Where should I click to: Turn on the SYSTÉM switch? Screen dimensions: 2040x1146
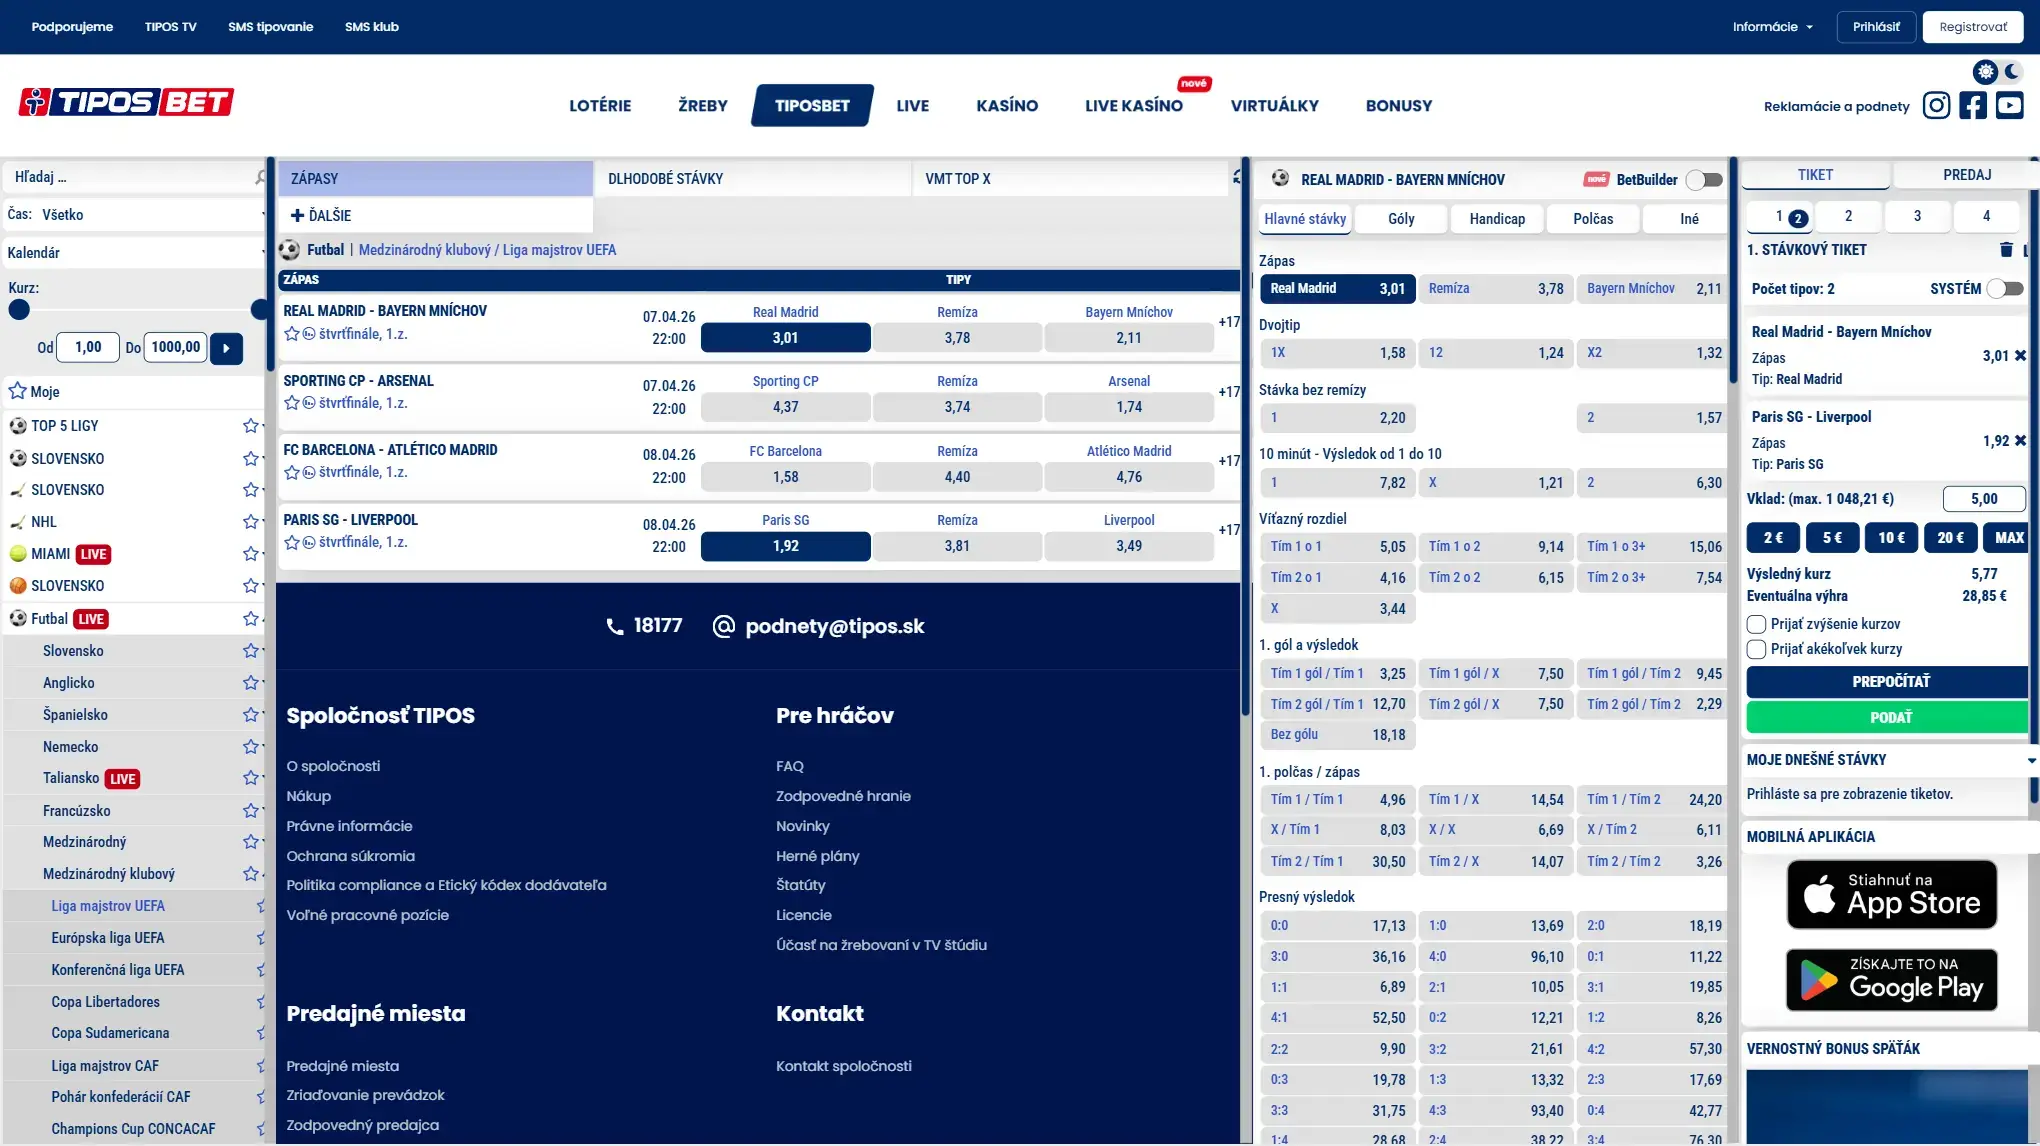2005,288
